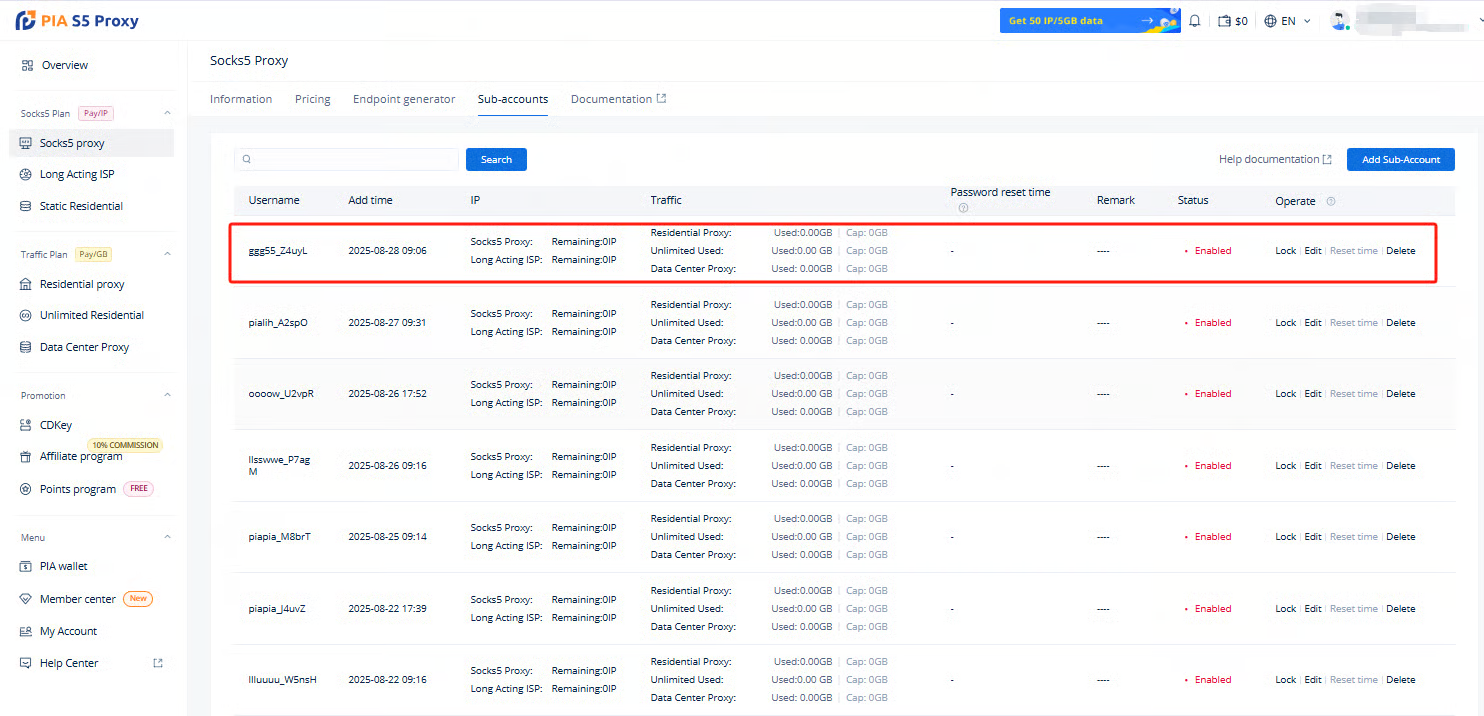Delete the pialih_A2spO sub-account

pyautogui.click(x=1400, y=323)
